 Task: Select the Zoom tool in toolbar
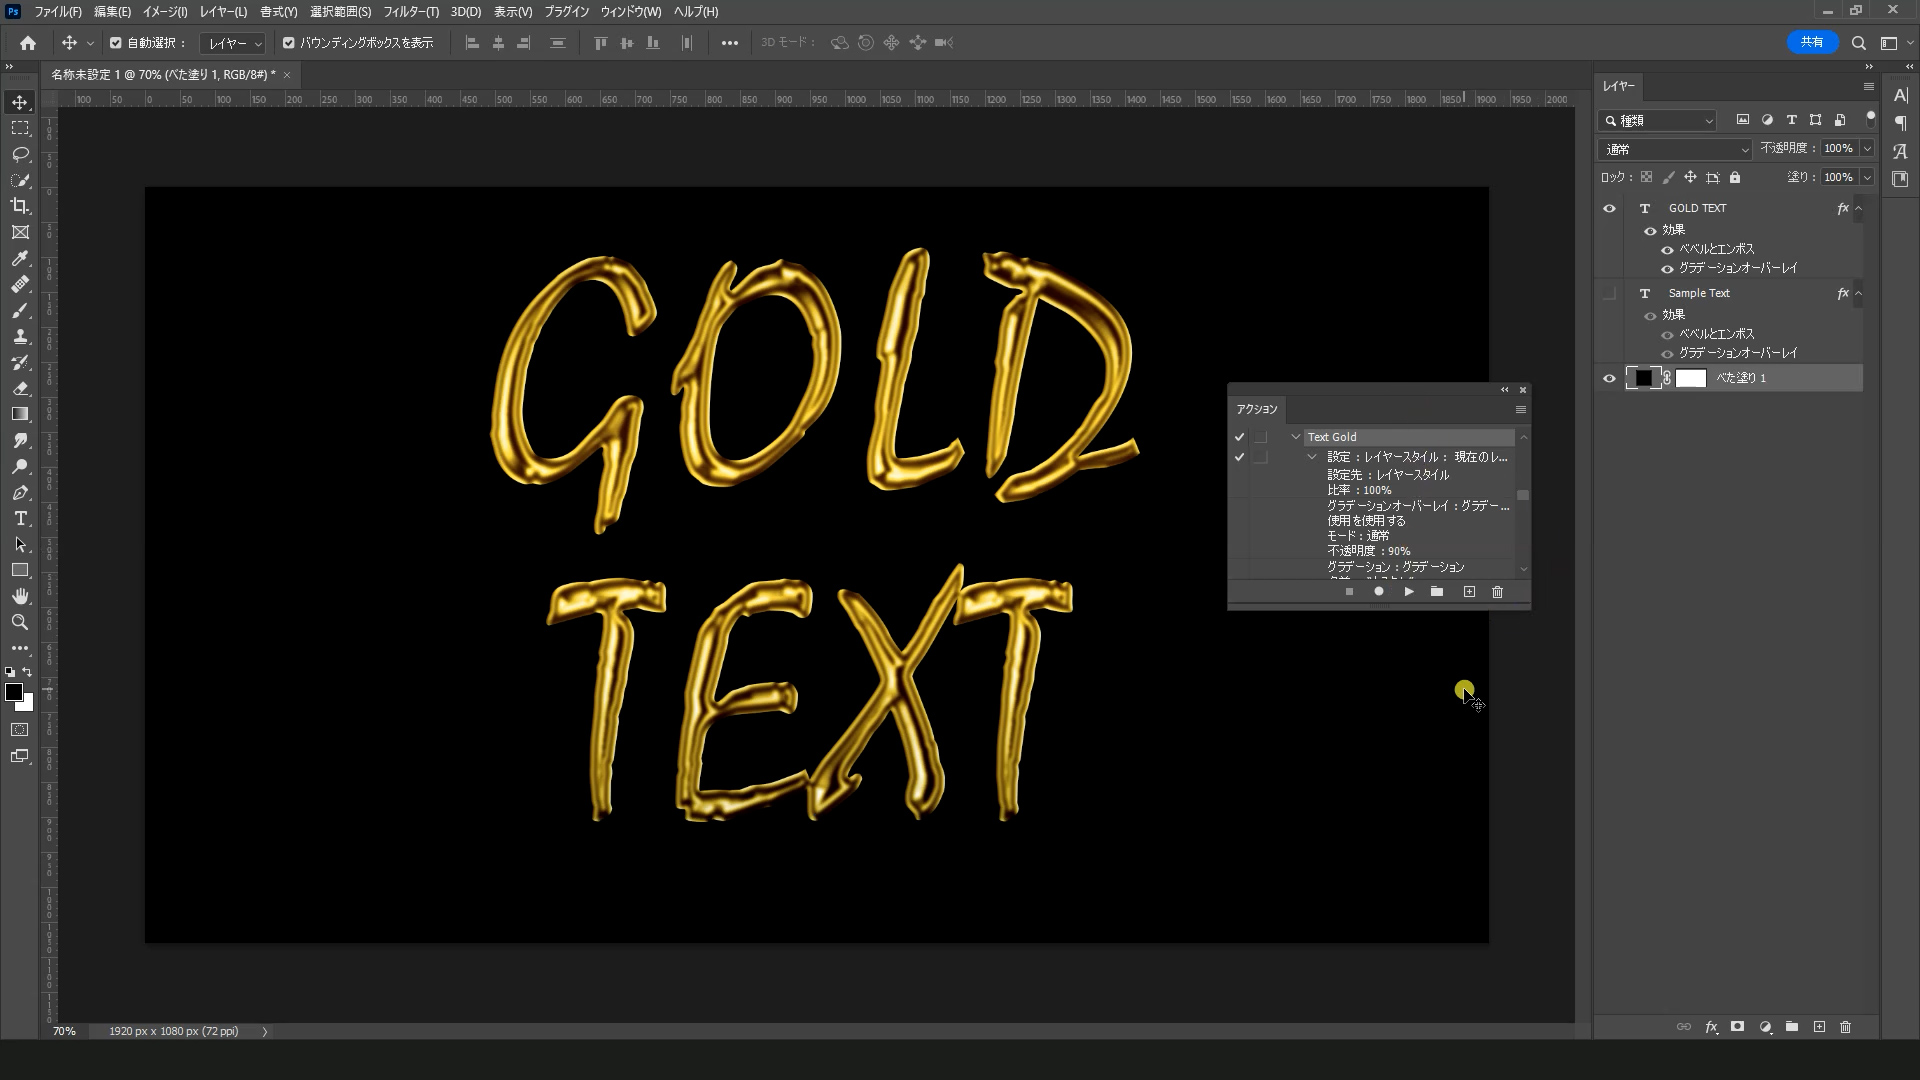(20, 622)
